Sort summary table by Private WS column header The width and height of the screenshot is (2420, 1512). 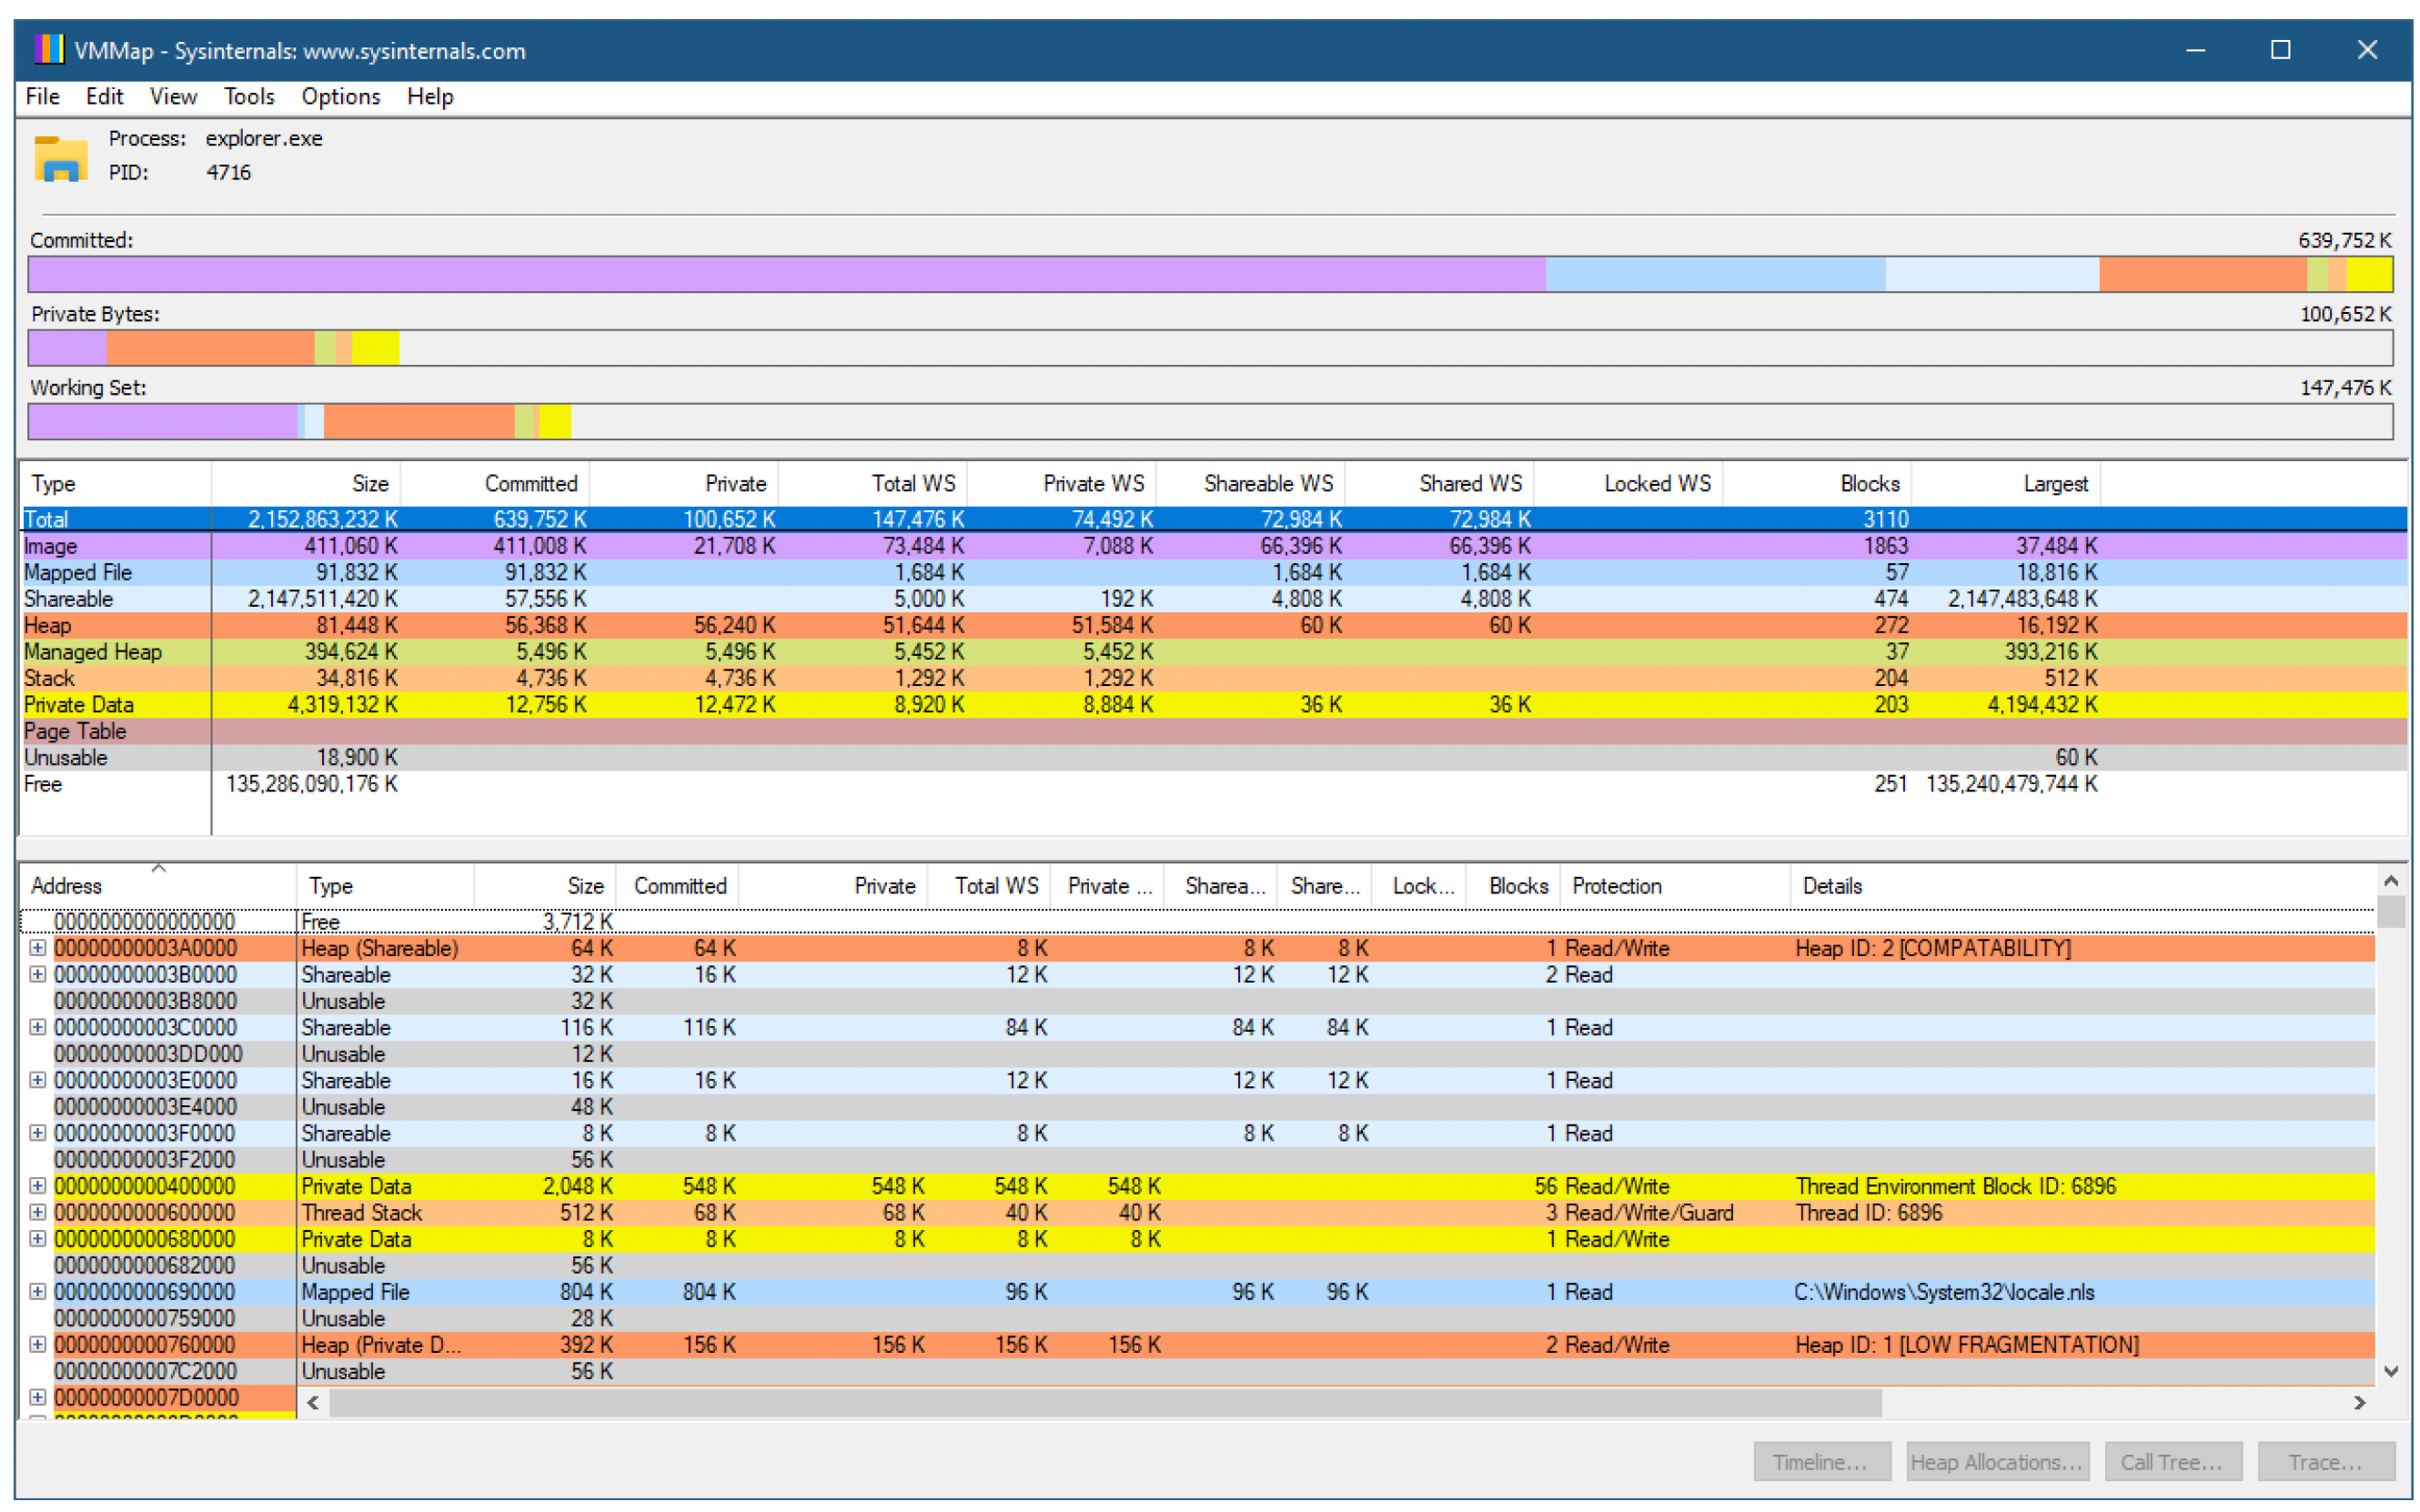click(x=1062, y=483)
